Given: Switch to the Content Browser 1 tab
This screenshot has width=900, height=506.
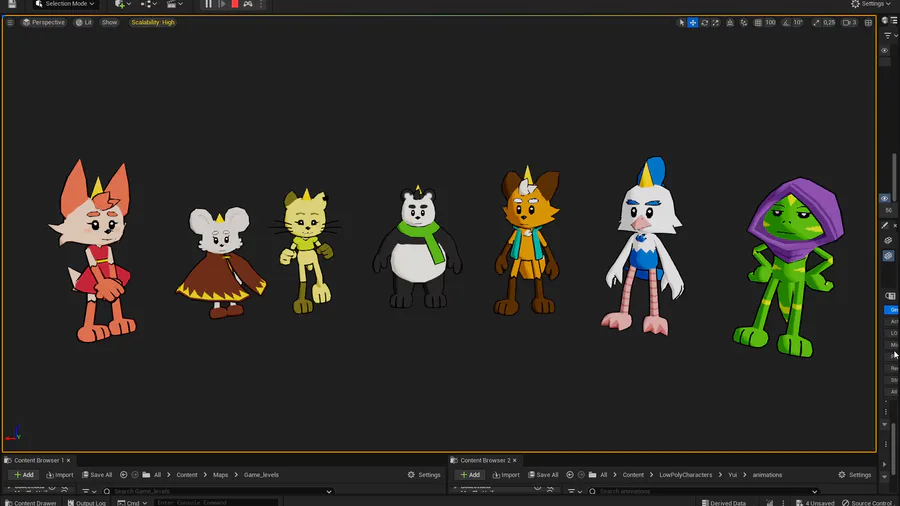Looking at the screenshot, I should tap(38, 460).
